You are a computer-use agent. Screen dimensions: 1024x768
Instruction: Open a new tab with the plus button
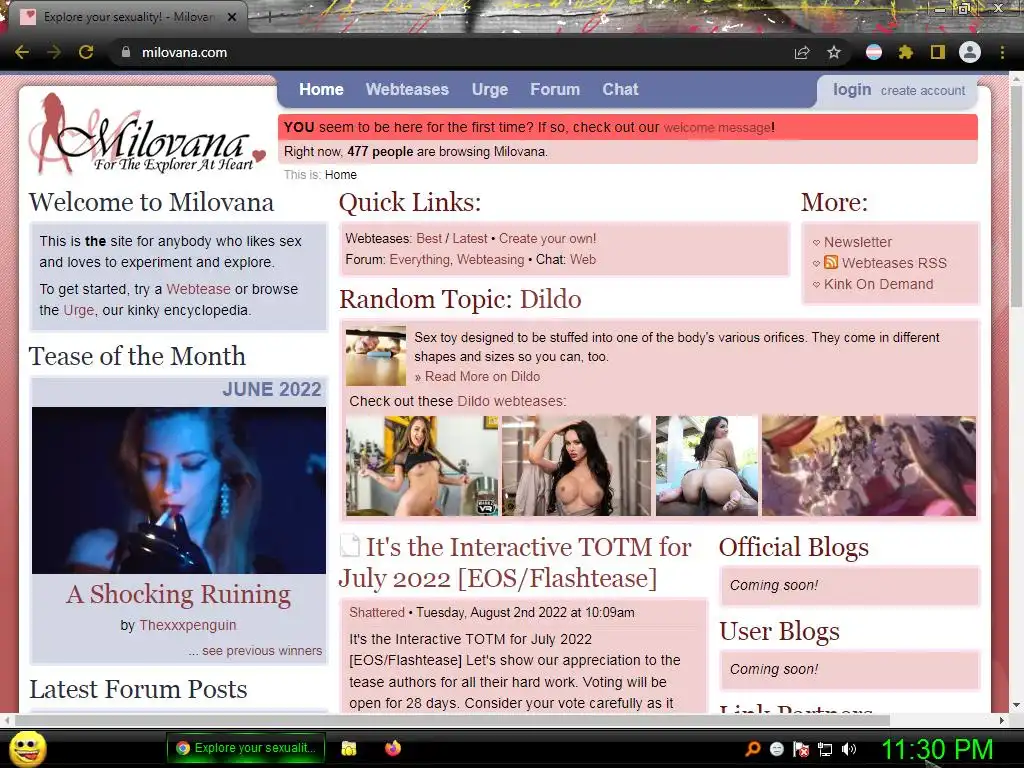(x=269, y=18)
